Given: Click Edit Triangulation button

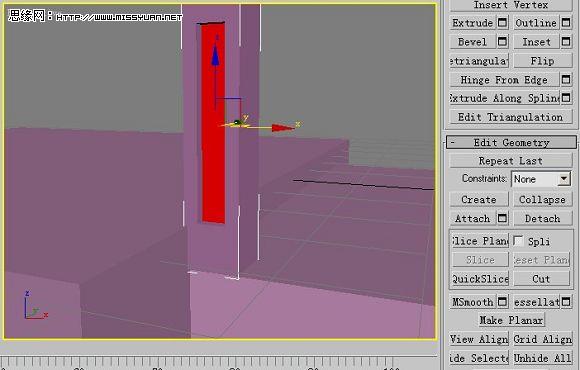Looking at the screenshot, I should pos(511,117).
